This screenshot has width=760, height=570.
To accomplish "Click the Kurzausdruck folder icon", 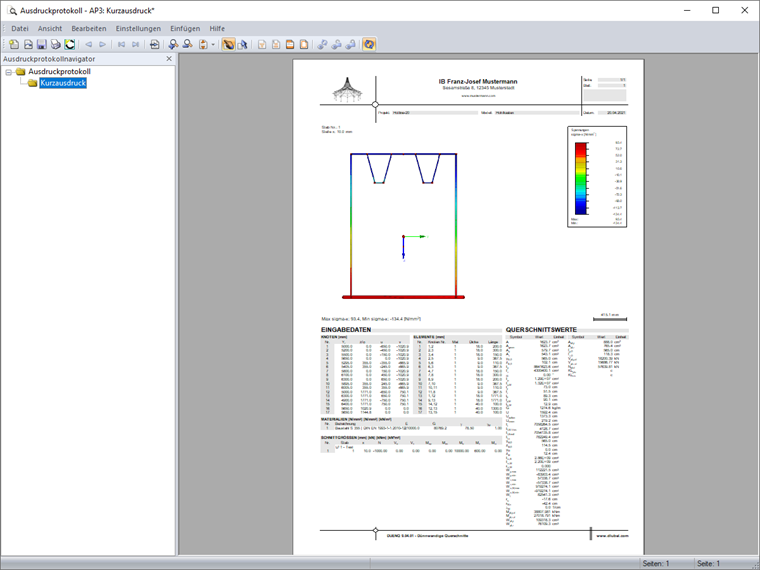I will coord(32,83).
